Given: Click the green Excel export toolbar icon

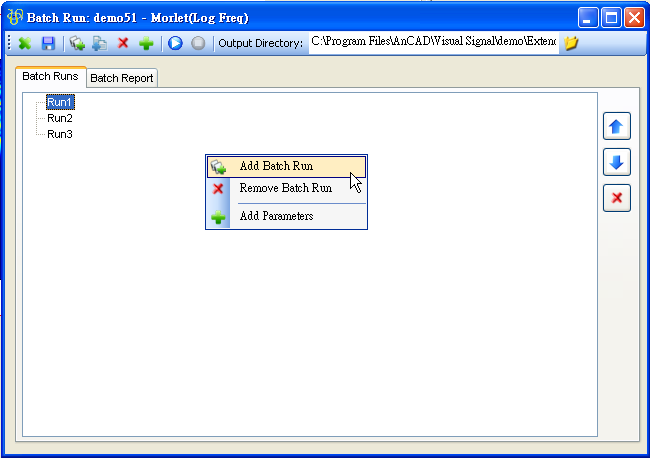Looking at the screenshot, I should pyautogui.click(x=25, y=43).
